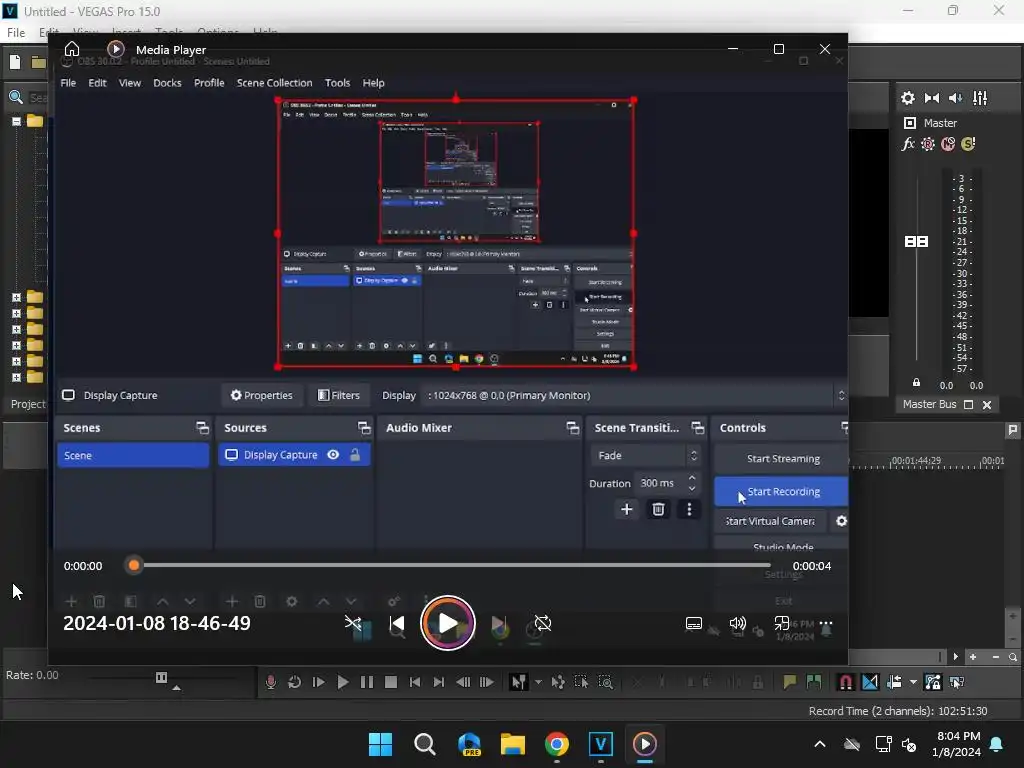Open Master Bus audio properties gear
Screen dimensions: 1024x768
pyautogui.click(x=908, y=98)
